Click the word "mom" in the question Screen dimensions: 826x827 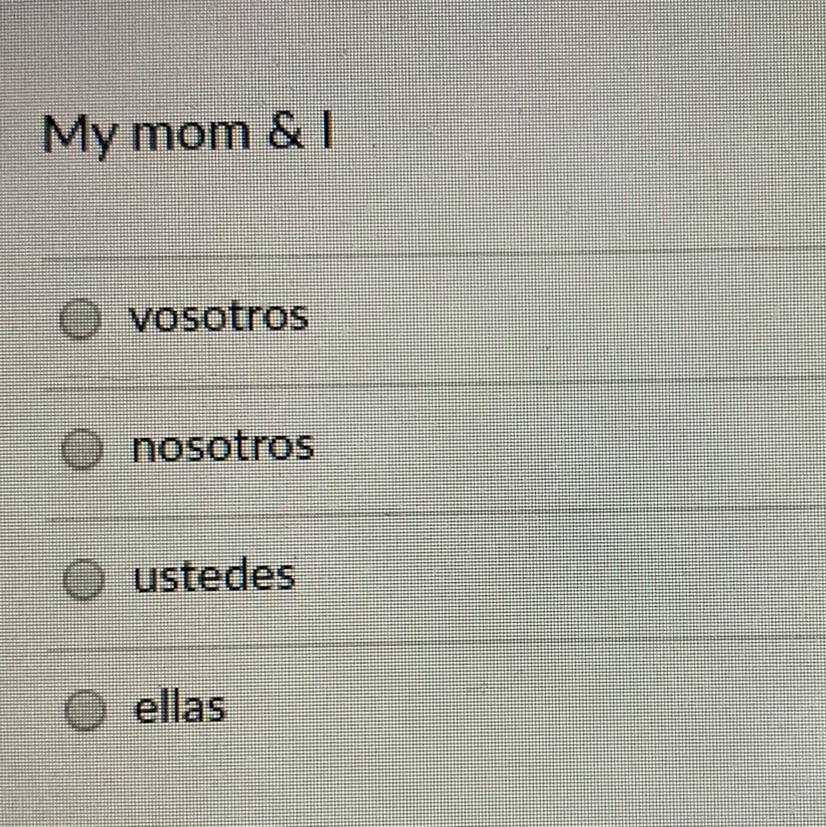point(191,134)
